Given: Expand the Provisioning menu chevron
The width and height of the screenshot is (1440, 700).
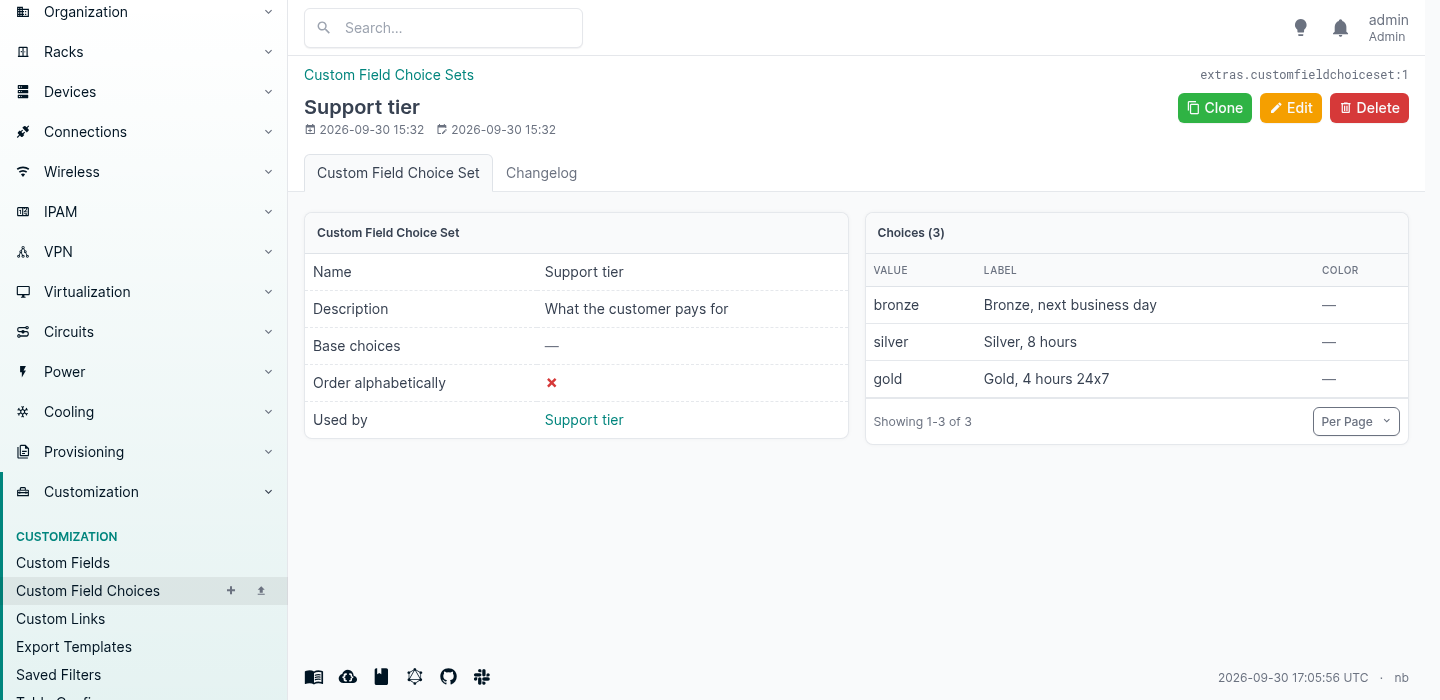Looking at the screenshot, I should 268,452.
